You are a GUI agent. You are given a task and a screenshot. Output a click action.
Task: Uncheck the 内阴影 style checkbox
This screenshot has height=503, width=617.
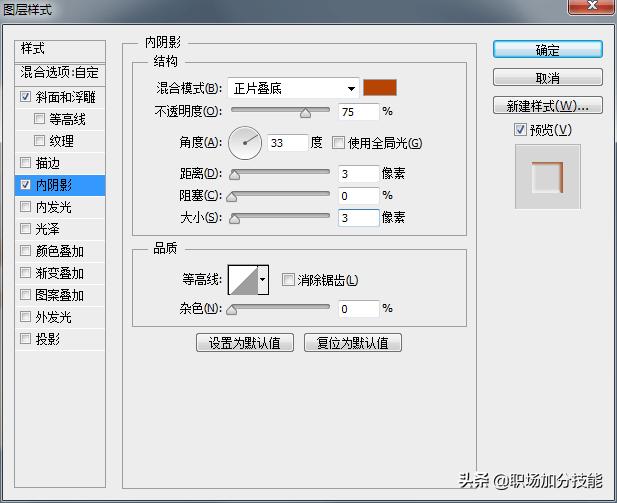[26, 185]
